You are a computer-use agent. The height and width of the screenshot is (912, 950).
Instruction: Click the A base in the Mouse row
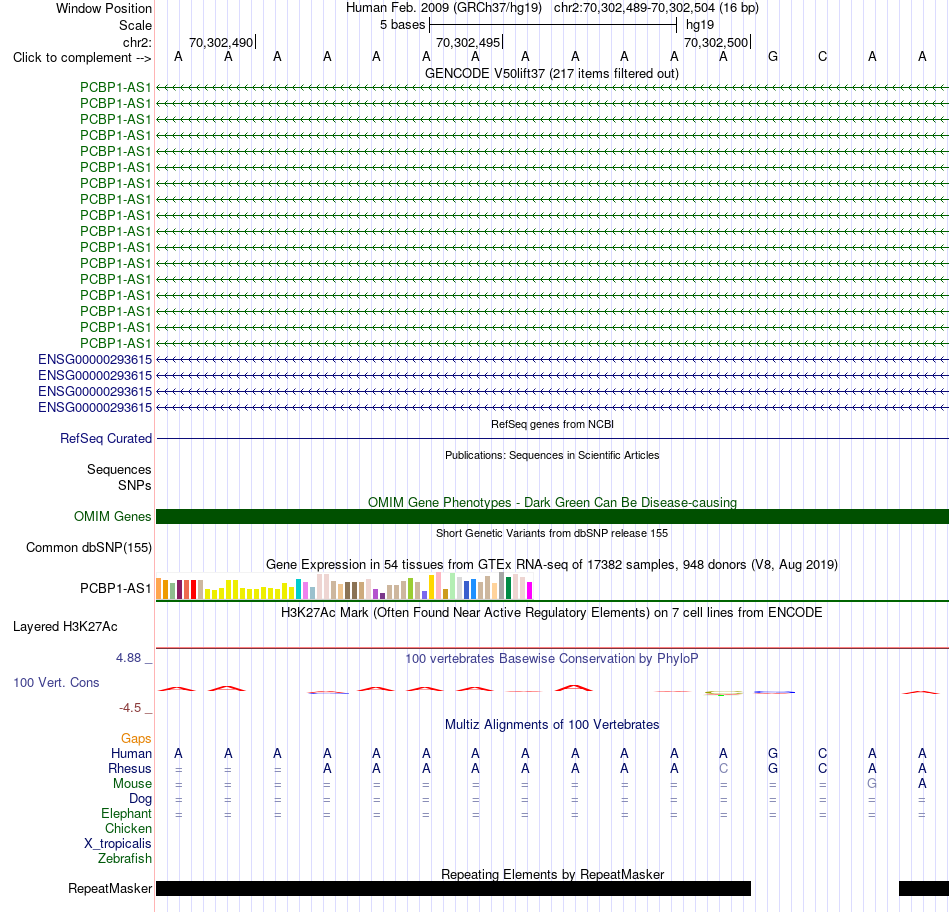point(922,784)
